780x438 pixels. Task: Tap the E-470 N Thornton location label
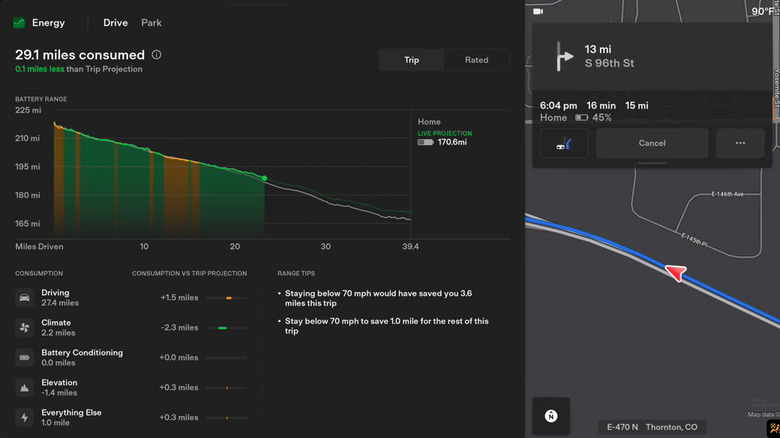coord(652,427)
